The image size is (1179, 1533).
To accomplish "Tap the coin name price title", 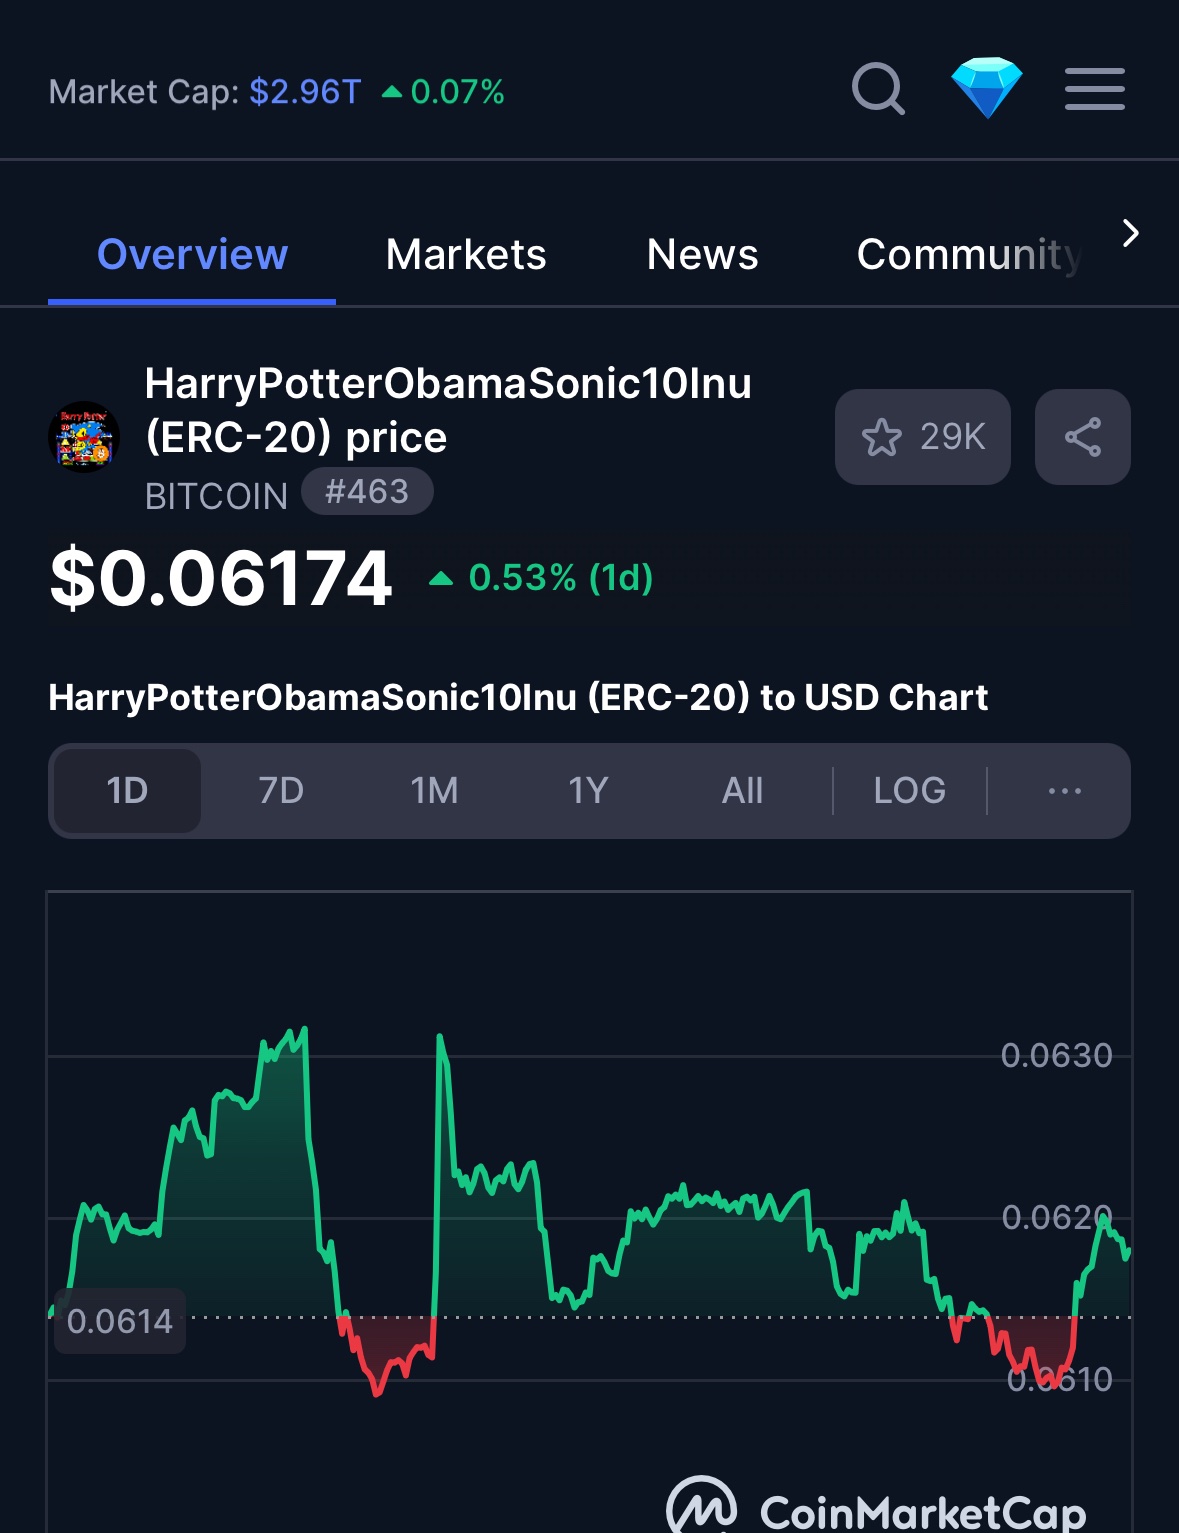I will 448,410.
